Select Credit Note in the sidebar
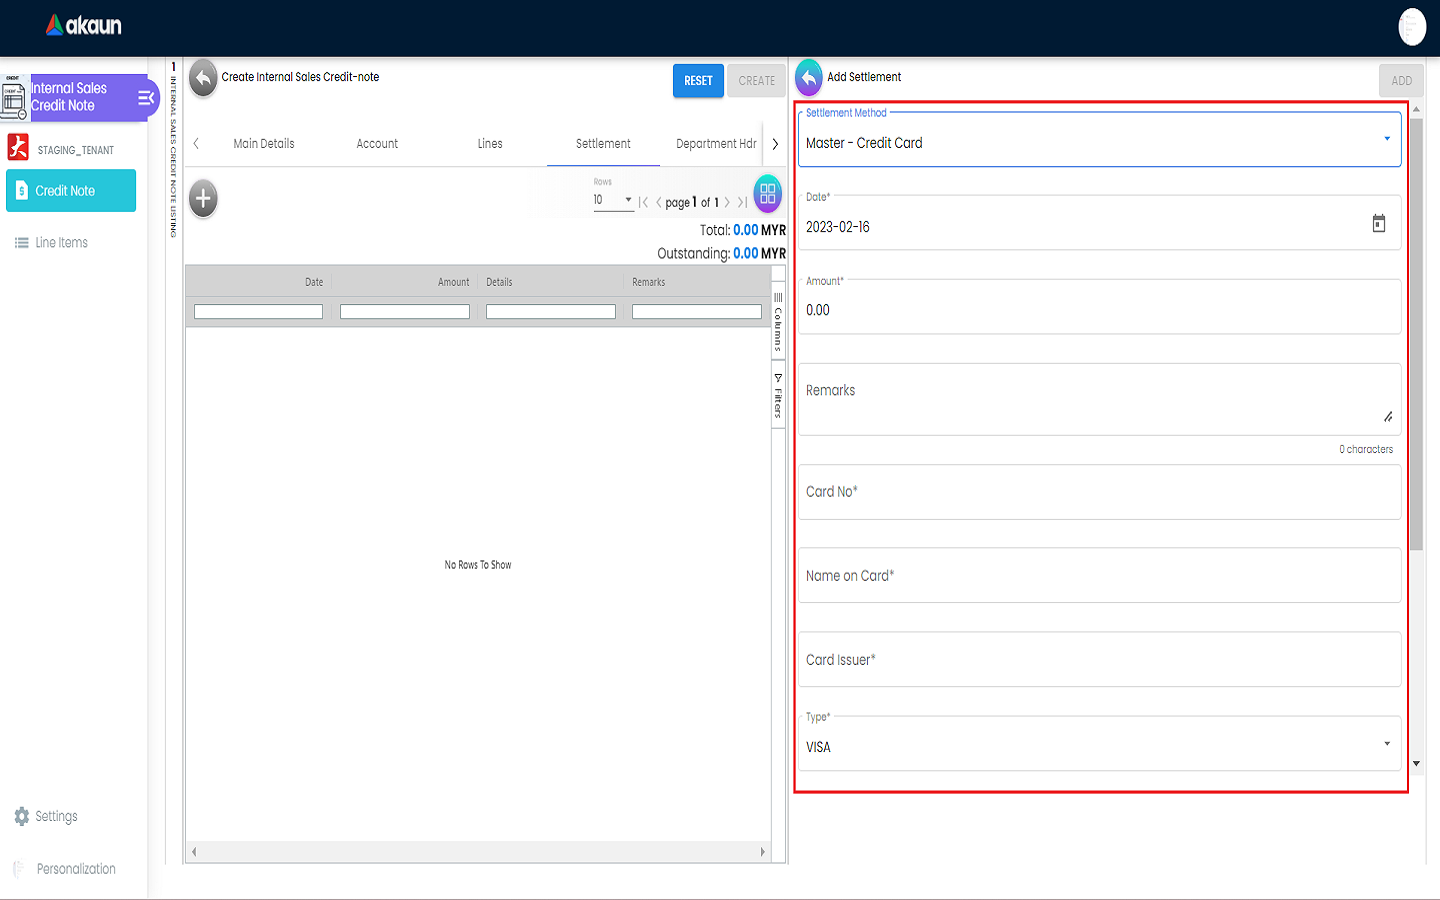 71,191
